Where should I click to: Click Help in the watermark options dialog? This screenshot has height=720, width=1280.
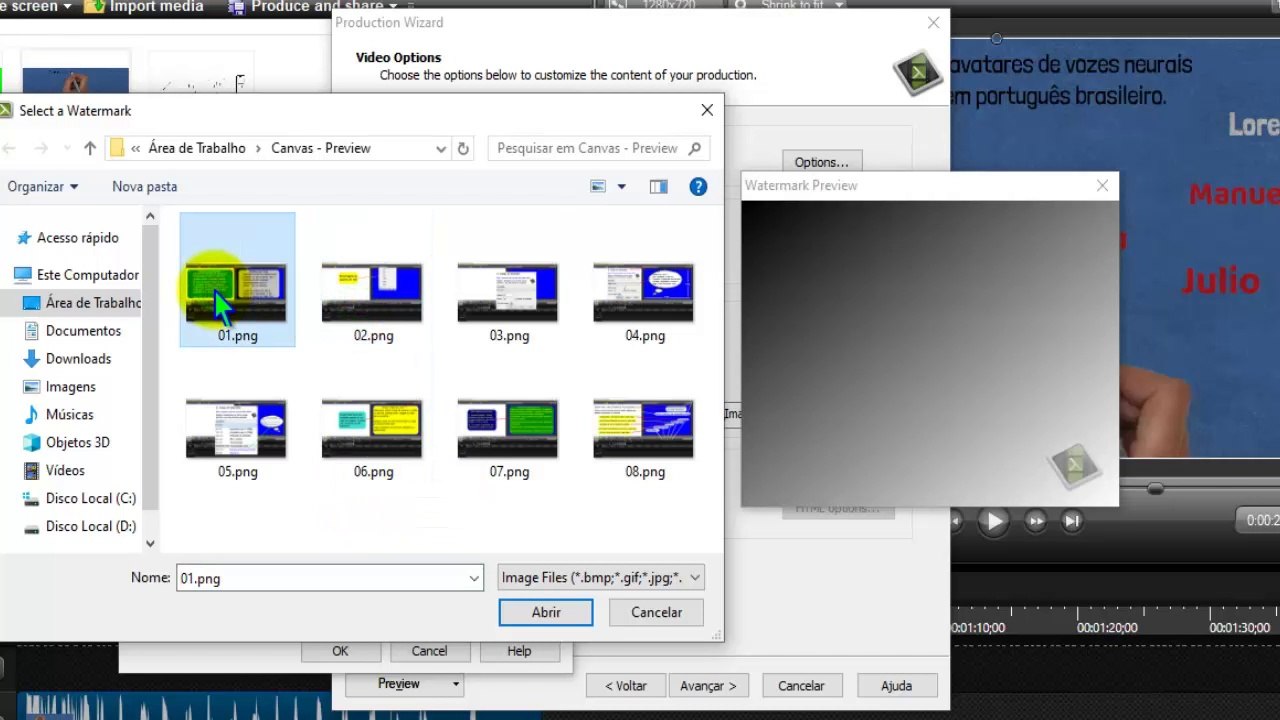(x=519, y=651)
